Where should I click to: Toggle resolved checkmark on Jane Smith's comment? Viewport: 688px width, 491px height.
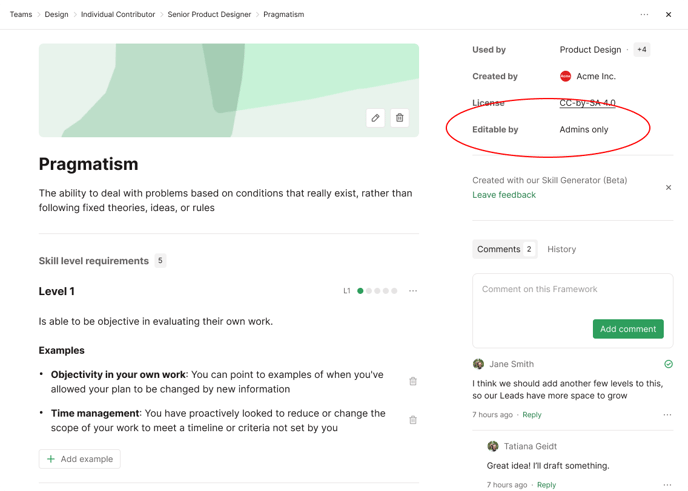coord(668,364)
